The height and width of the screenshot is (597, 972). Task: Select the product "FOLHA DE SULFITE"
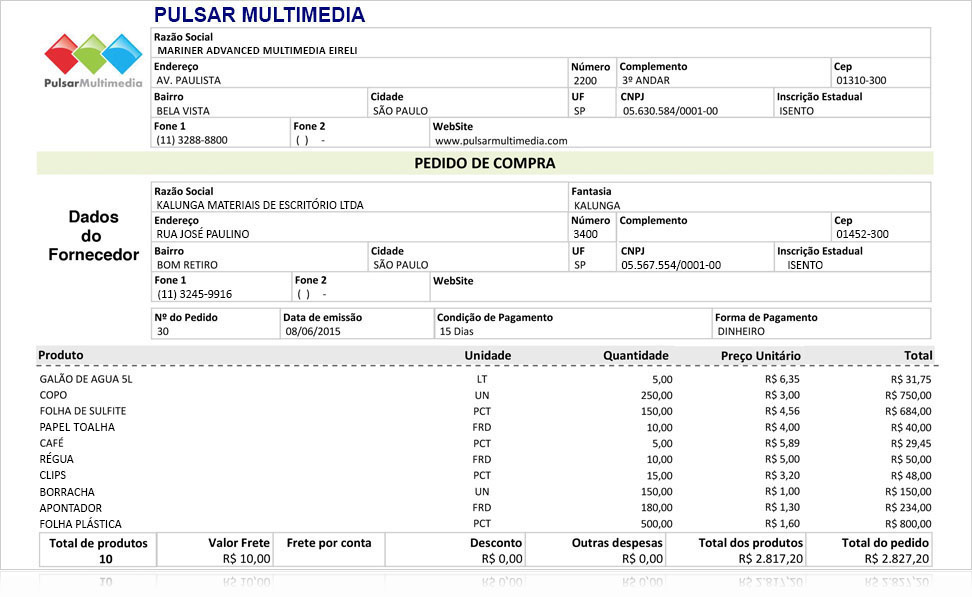click(x=83, y=412)
